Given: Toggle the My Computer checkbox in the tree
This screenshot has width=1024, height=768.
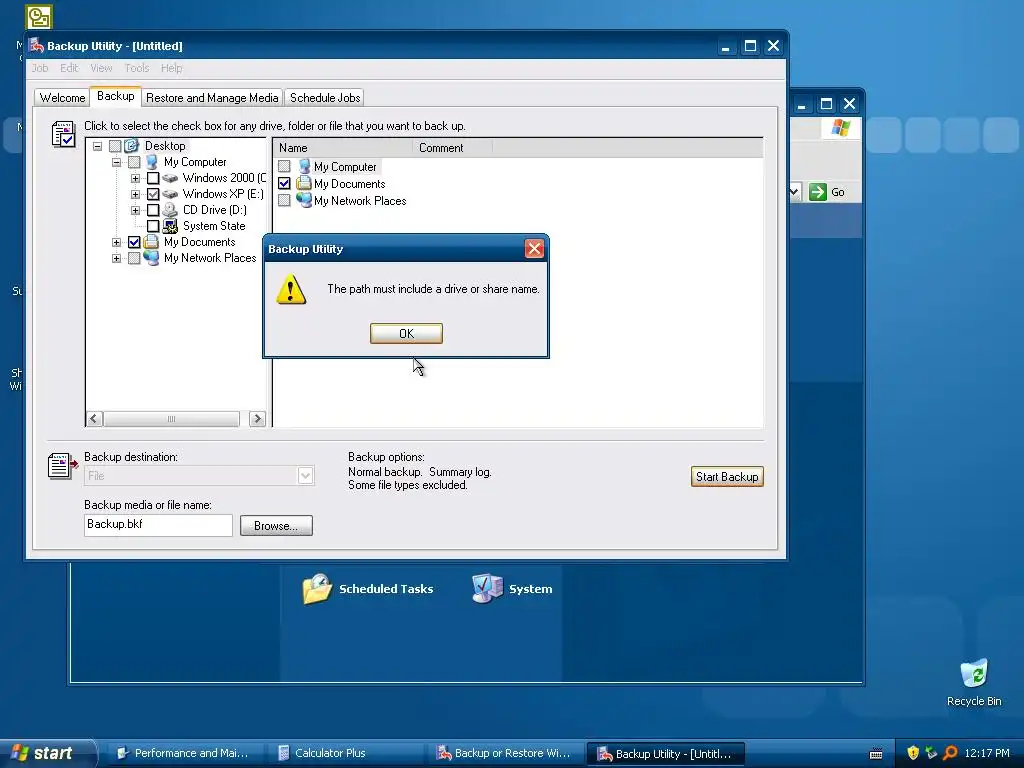Looking at the screenshot, I should (x=134, y=162).
